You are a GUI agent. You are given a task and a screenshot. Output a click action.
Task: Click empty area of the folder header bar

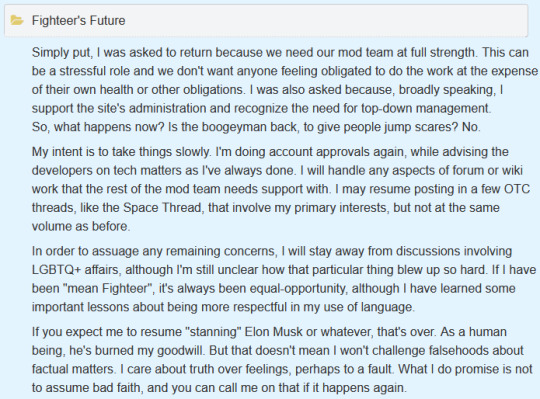(327, 20)
